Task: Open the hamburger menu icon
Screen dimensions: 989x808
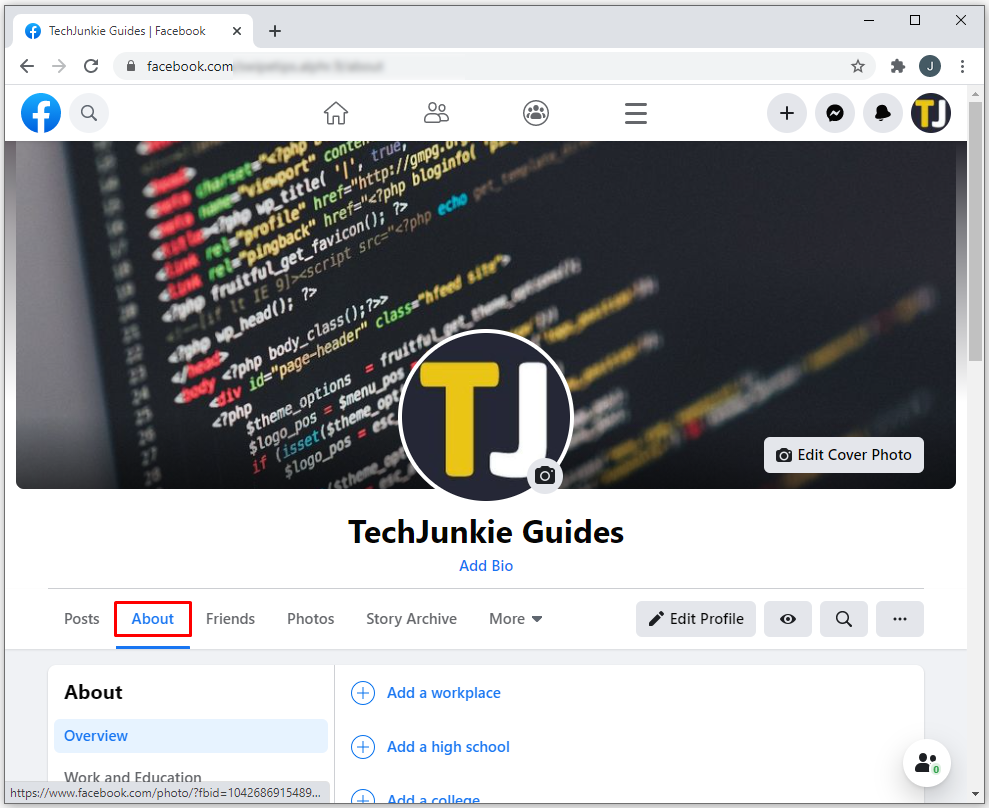Action: (x=636, y=113)
